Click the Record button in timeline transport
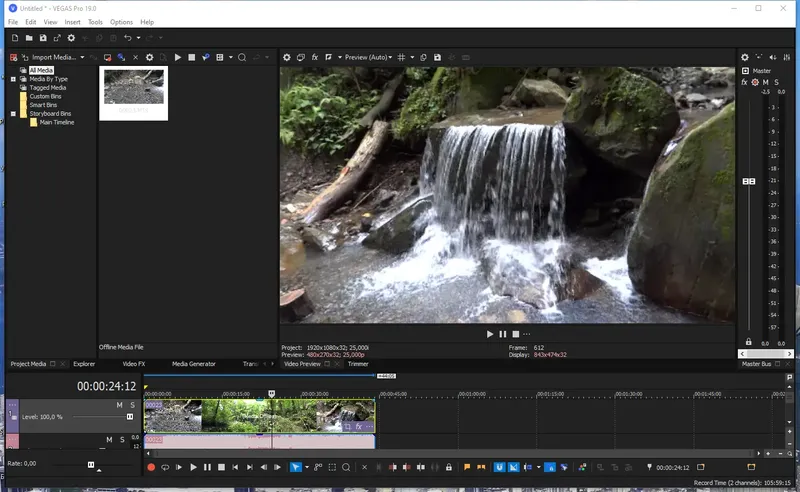 pyautogui.click(x=151, y=467)
